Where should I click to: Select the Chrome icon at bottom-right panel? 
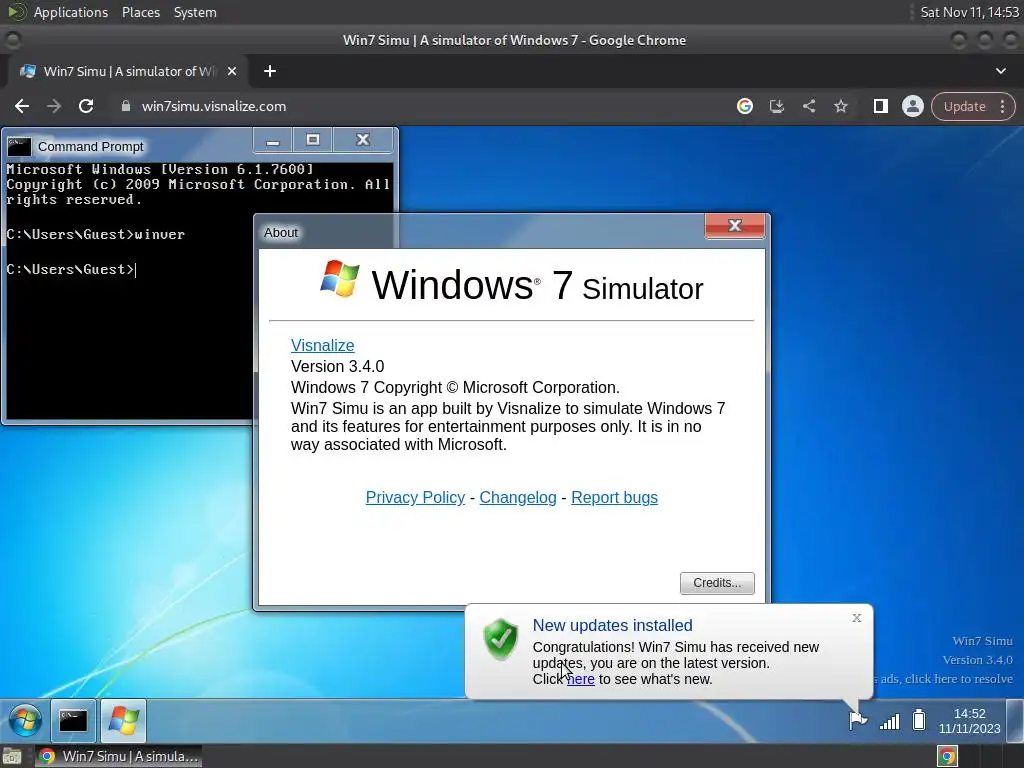947,756
